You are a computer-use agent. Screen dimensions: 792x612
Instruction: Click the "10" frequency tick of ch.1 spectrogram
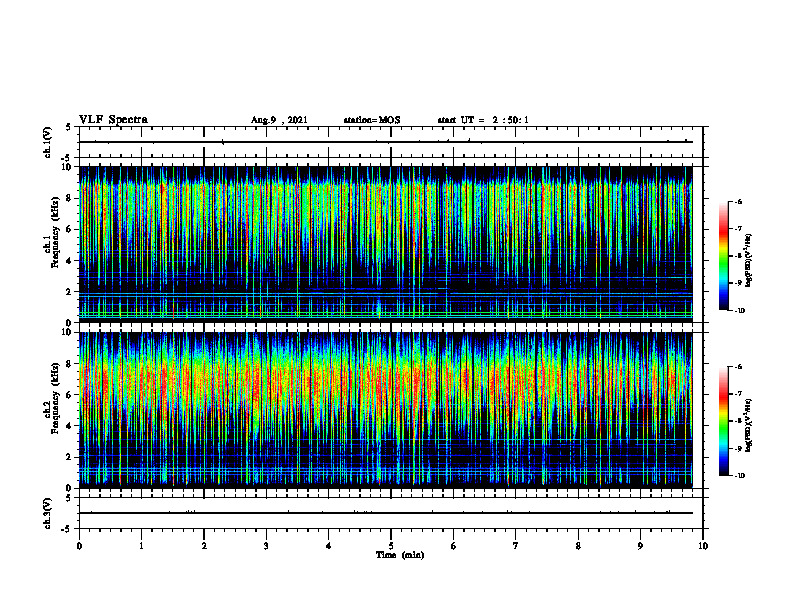pyautogui.click(x=67, y=167)
